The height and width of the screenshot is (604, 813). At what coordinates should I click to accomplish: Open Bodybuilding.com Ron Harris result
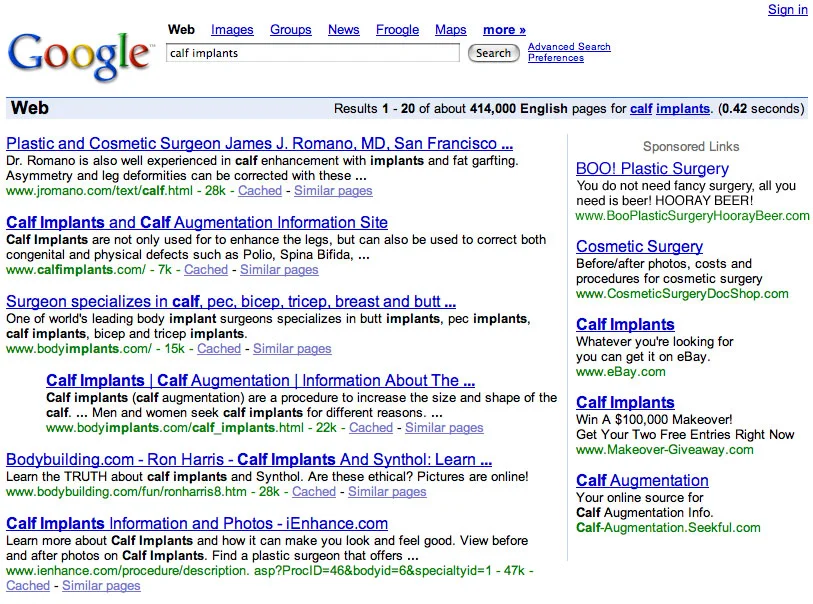pos(249,459)
